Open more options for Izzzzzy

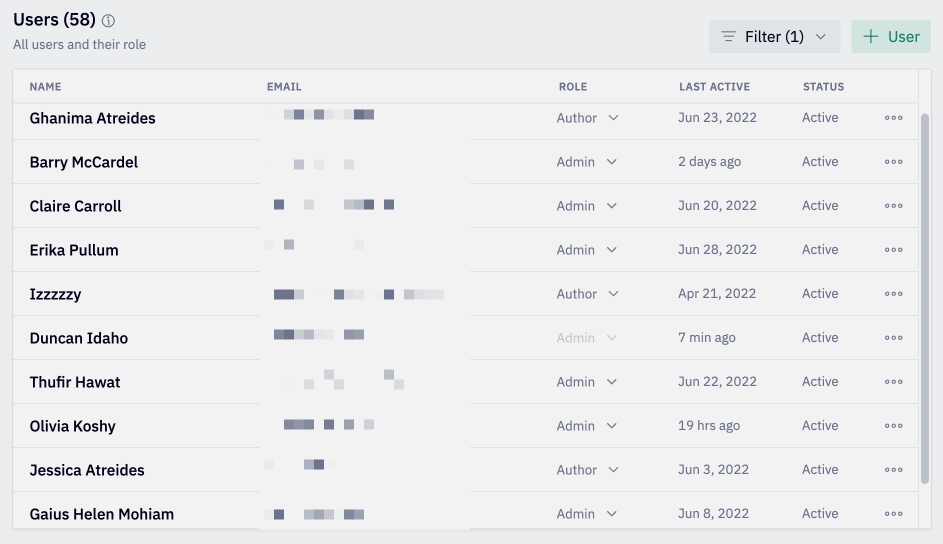[x=893, y=294]
